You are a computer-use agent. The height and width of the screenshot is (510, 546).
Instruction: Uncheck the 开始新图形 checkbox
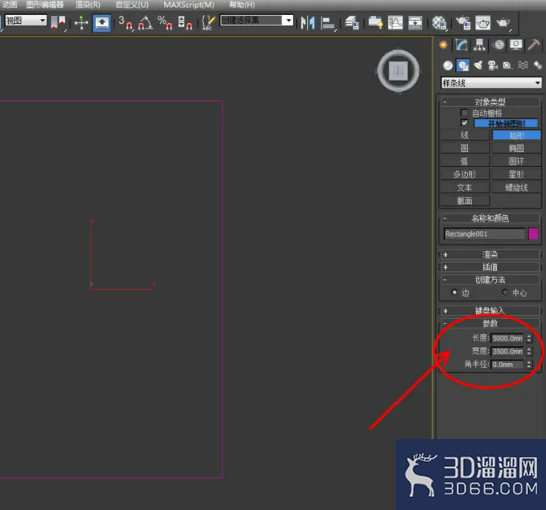point(464,123)
